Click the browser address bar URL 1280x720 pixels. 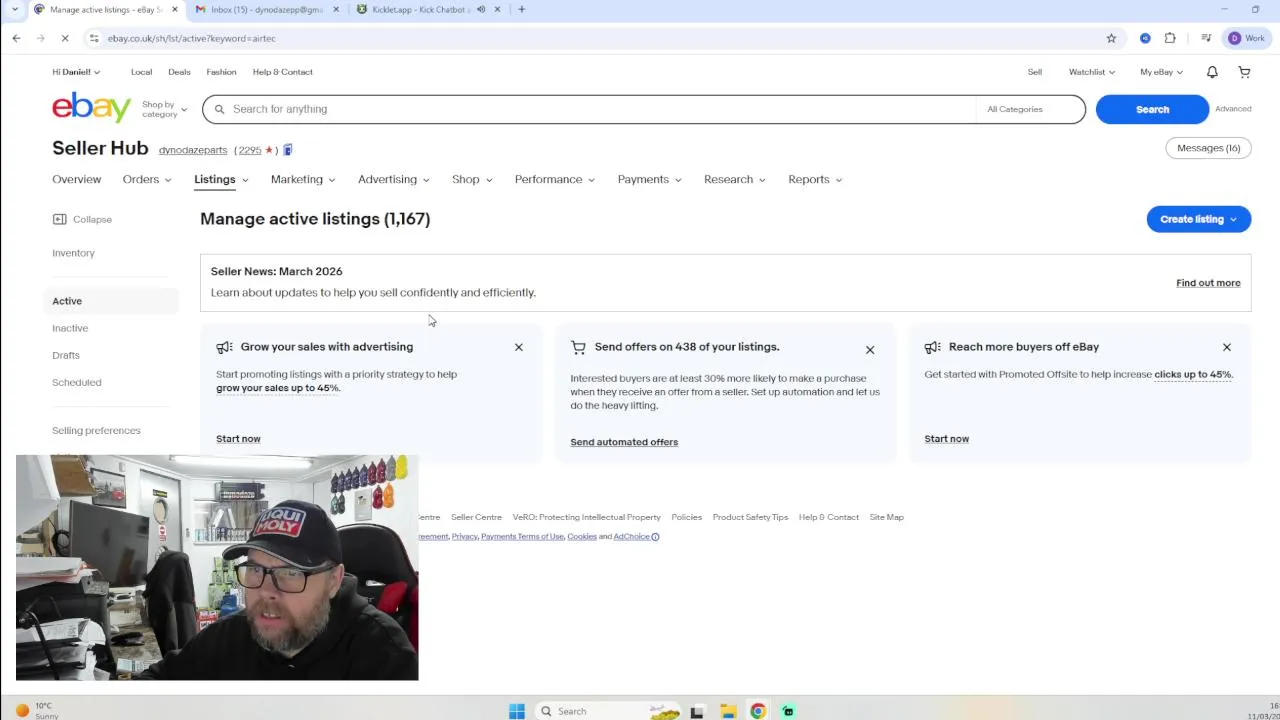click(191, 38)
